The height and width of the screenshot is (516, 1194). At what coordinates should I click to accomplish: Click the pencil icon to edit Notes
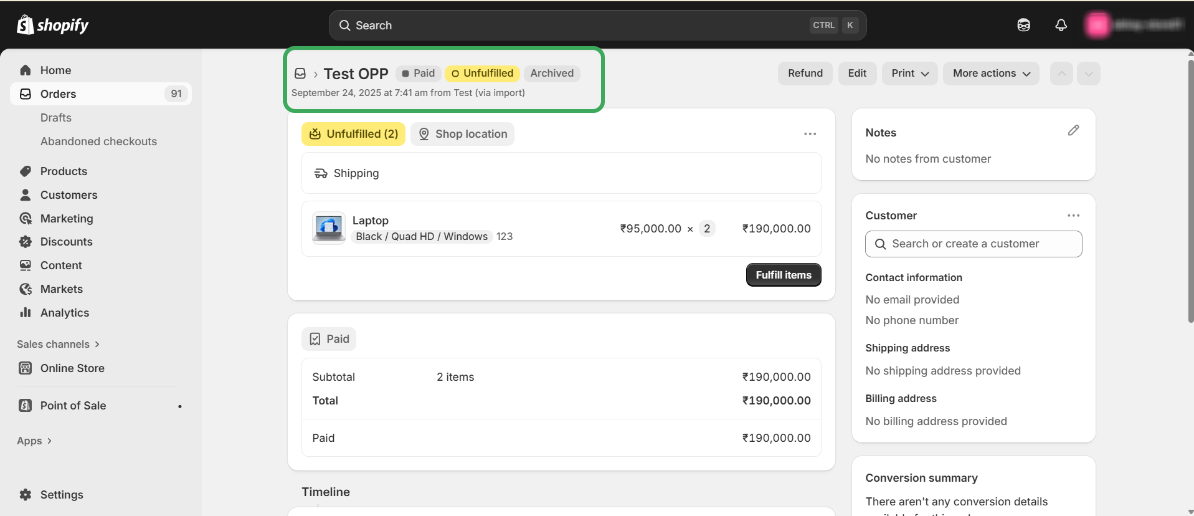click(x=1073, y=130)
